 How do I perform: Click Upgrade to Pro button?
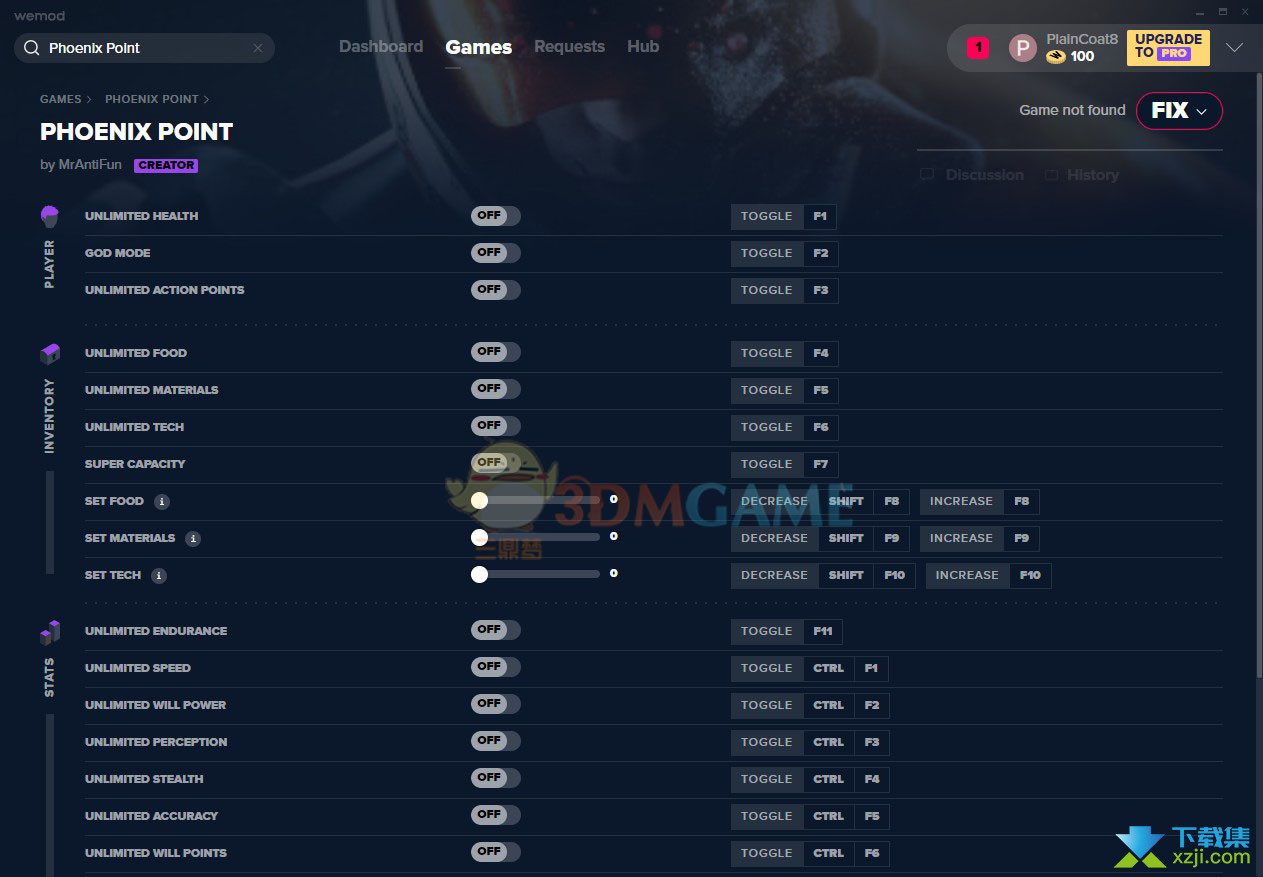point(1168,48)
